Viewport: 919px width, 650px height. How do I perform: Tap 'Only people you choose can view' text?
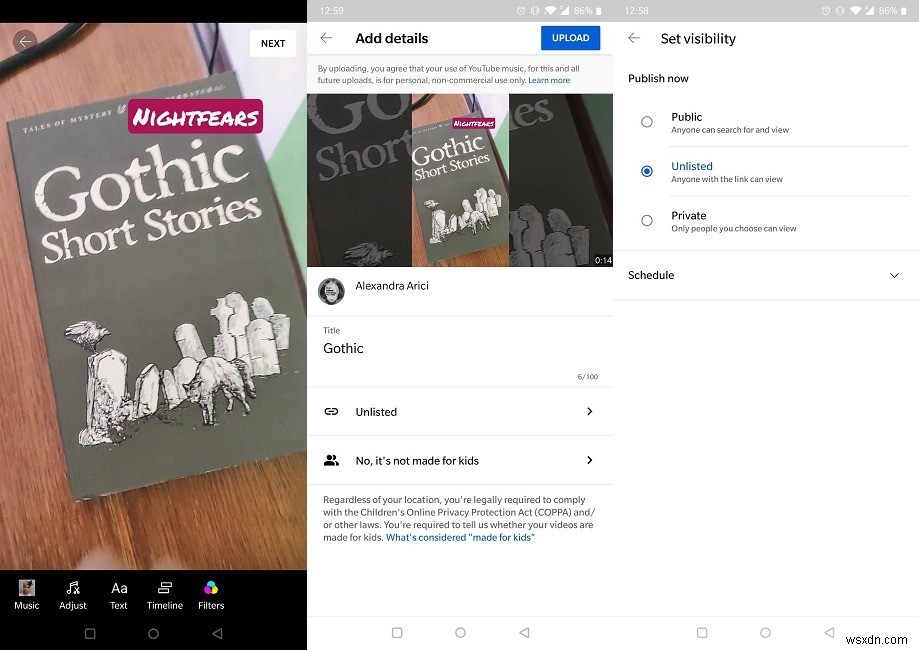(x=734, y=229)
